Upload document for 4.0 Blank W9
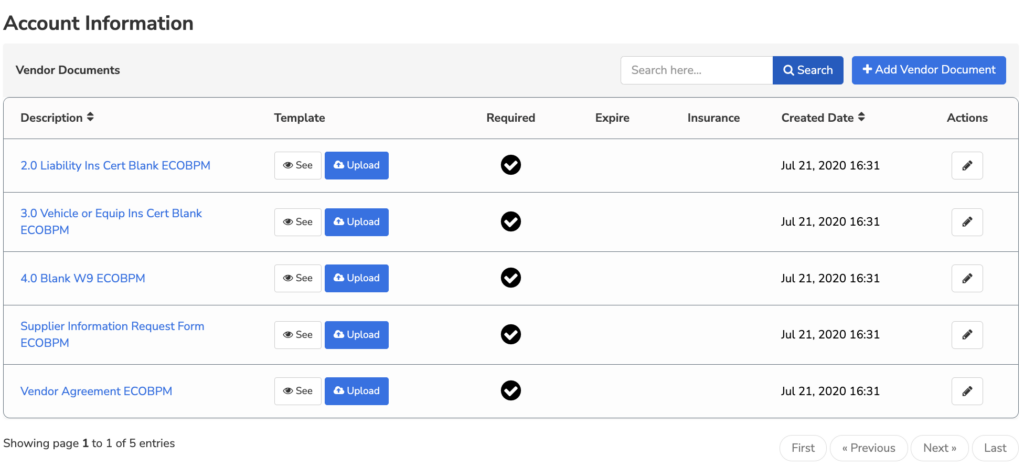The height and width of the screenshot is (466, 1024). coord(357,278)
